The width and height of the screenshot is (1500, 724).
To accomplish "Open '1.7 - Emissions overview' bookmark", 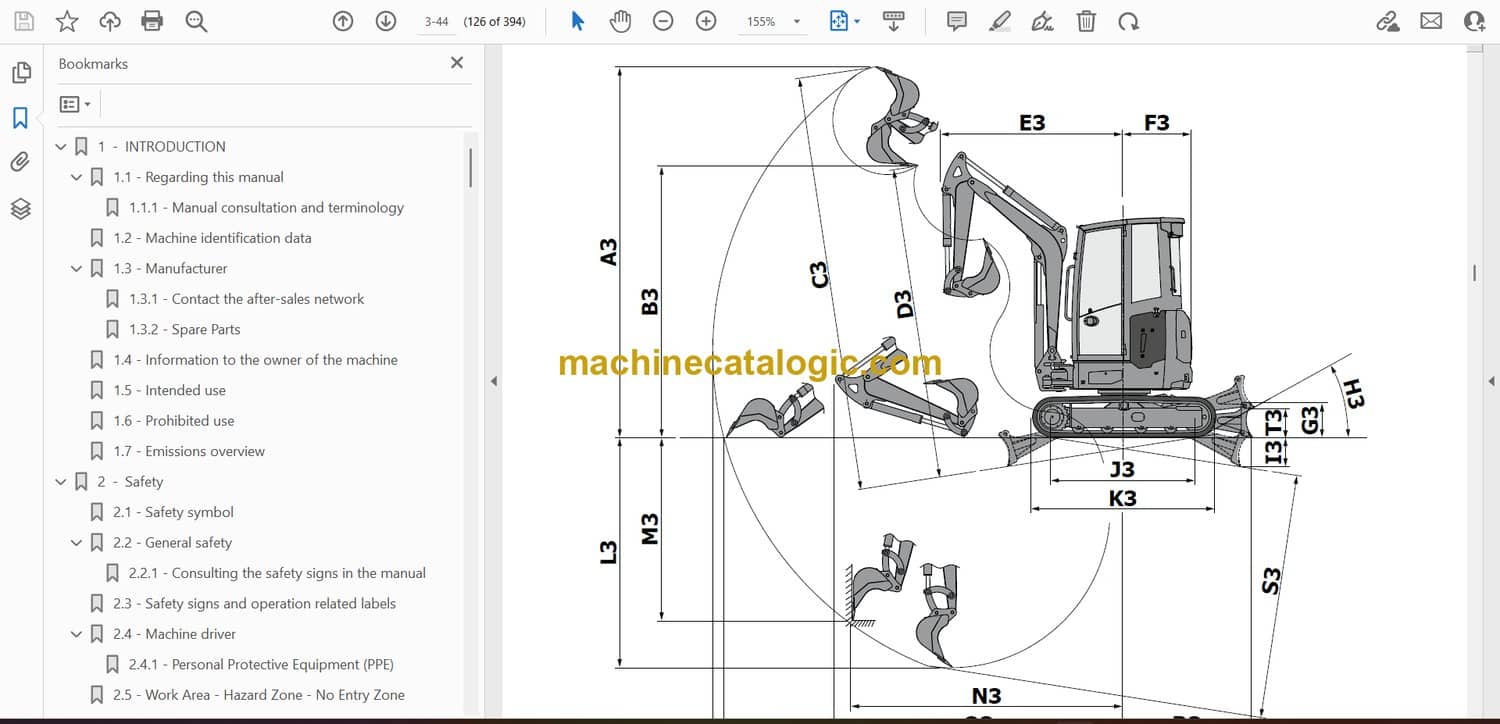I will click(x=189, y=451).
